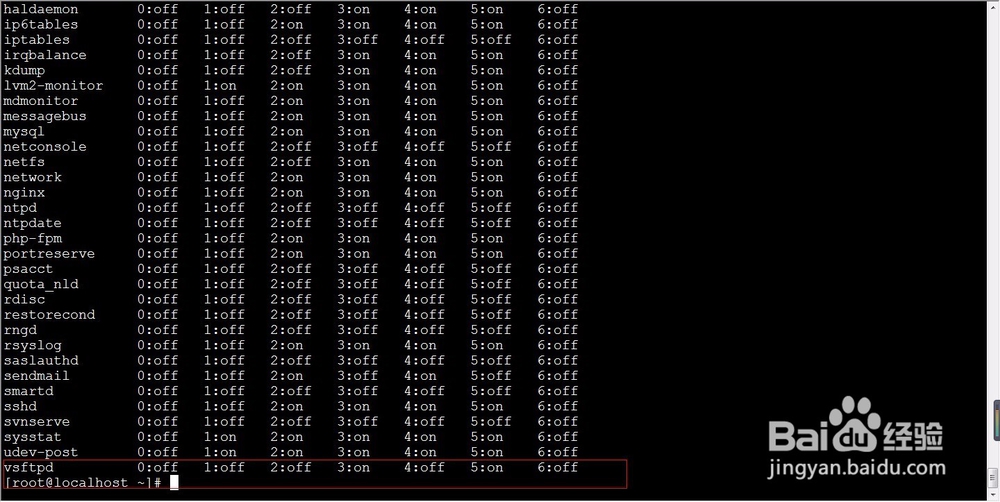Click the 2:on value for sendmail
Image resolution: width=1000 pixels, height=502 pixels.
point(286,376)
